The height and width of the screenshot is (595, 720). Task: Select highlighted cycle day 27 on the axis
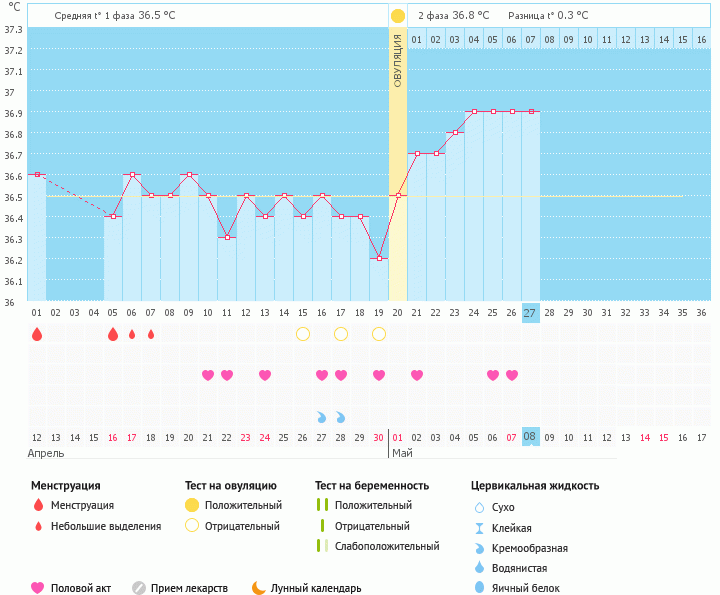(x=531, y=312)
